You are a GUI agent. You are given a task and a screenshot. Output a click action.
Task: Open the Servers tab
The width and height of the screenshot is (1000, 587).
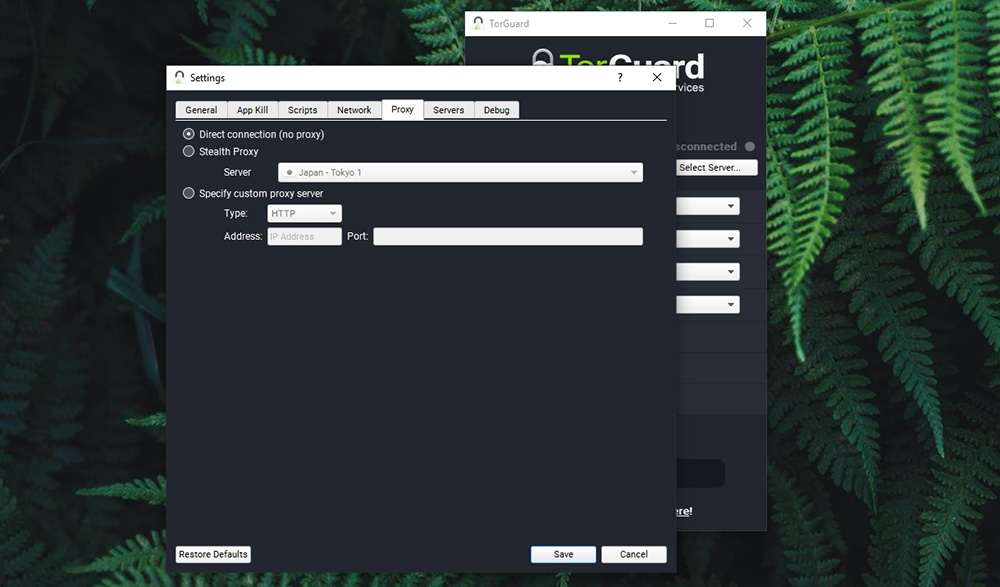tap(448, 110)
